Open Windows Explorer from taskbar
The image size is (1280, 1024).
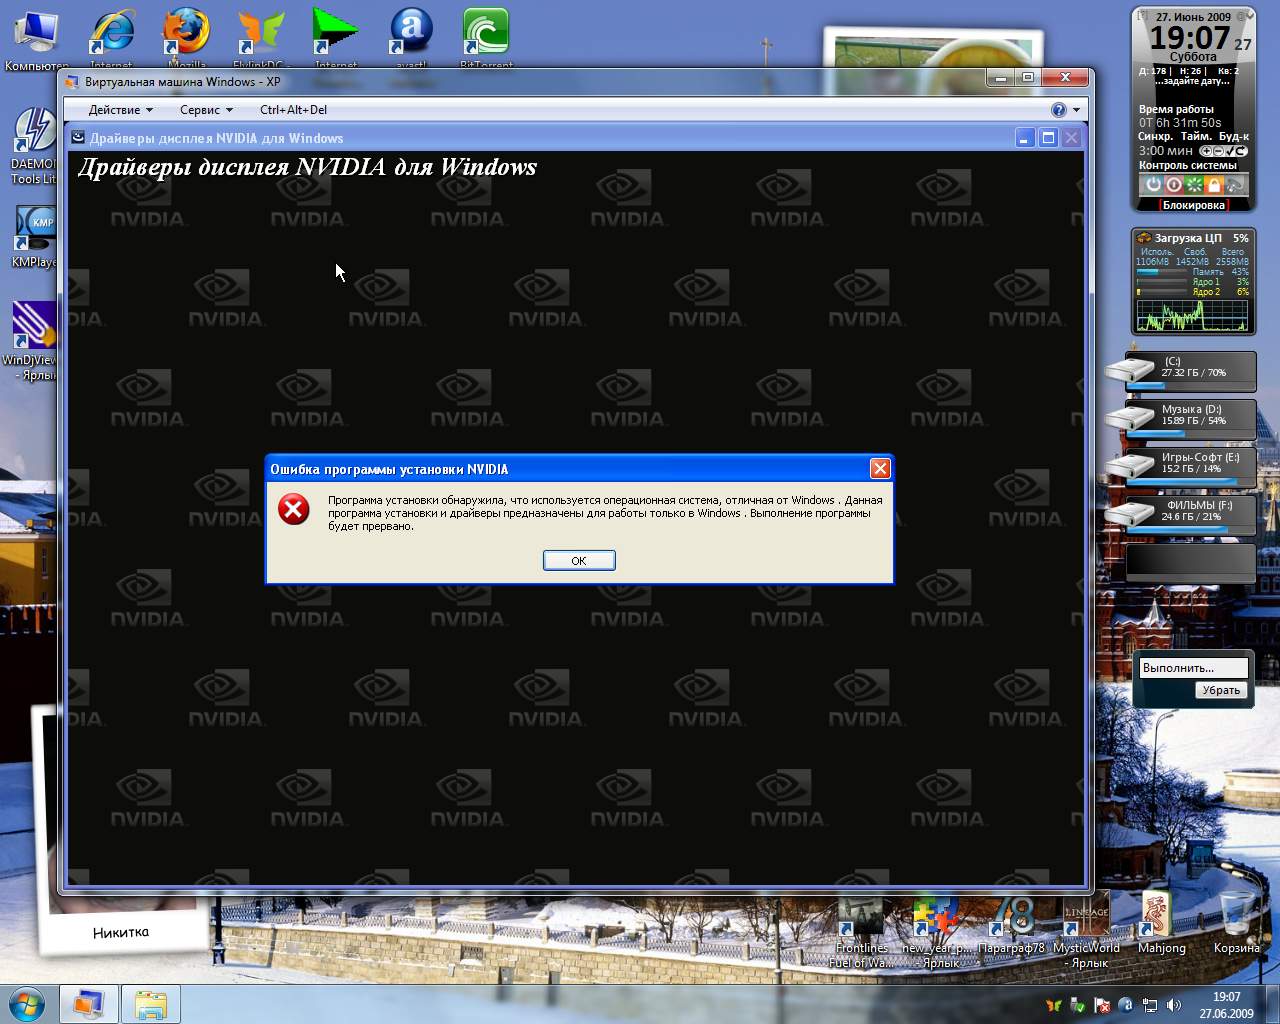point(151,1004)
